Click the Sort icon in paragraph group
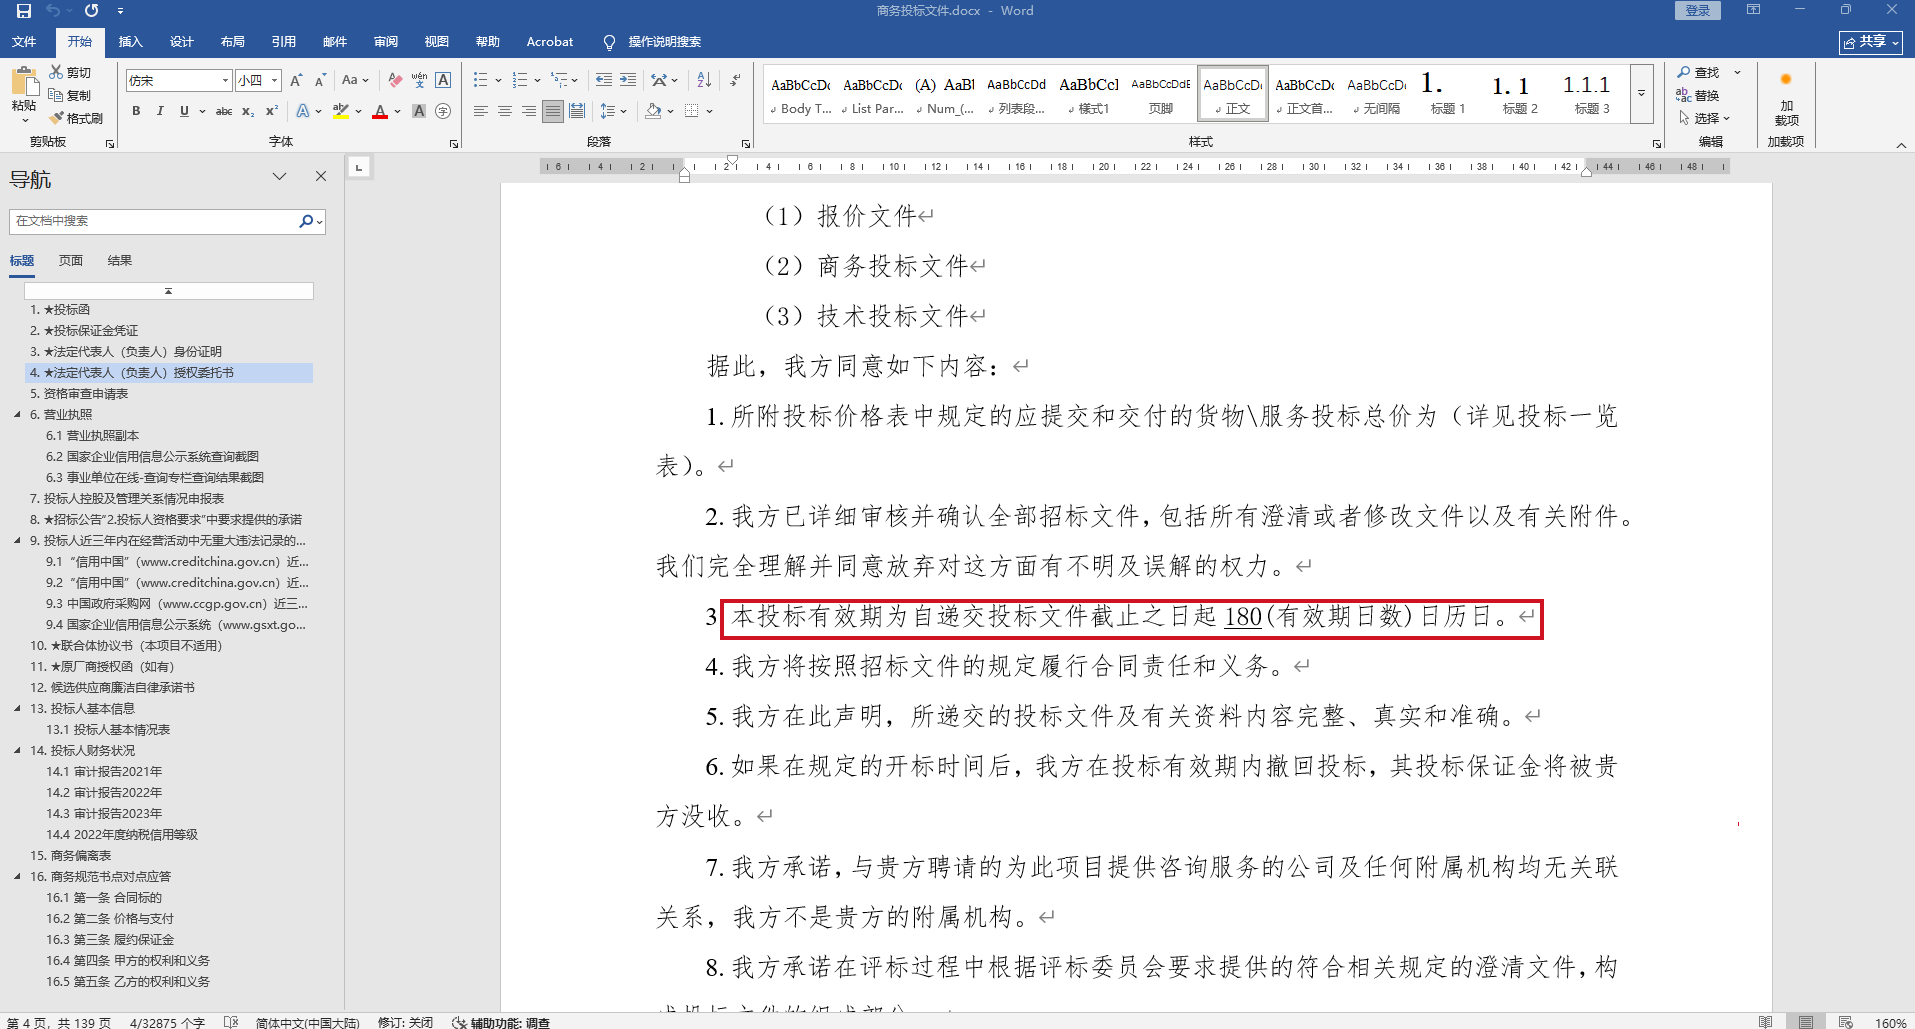Image resolution: width=1915 pixels, height=1029 pixels. (704, 80)
